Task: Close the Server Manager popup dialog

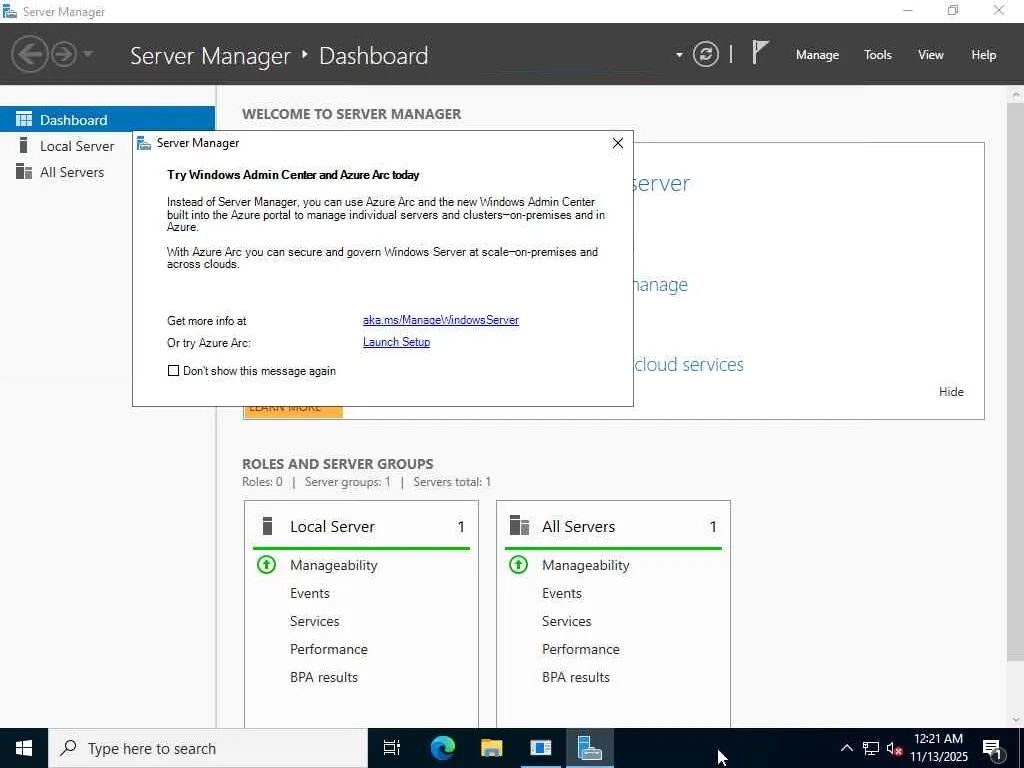Action: coord(618,143)
